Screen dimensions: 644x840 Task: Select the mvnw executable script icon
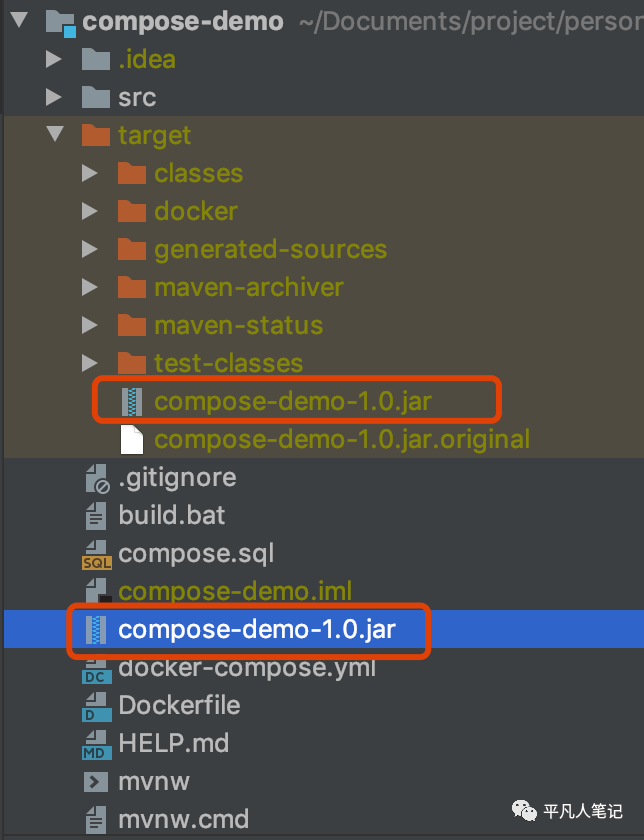tap(97, 781)
